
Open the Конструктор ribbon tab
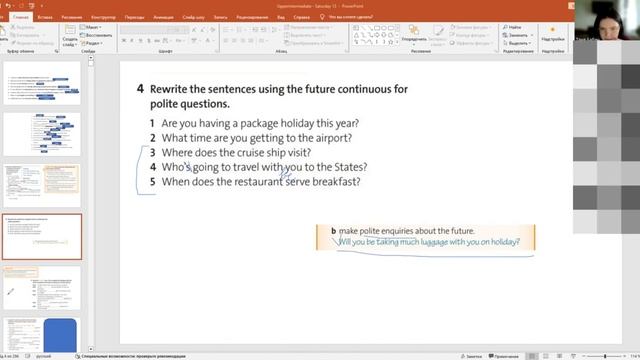[x=103, y=17]
